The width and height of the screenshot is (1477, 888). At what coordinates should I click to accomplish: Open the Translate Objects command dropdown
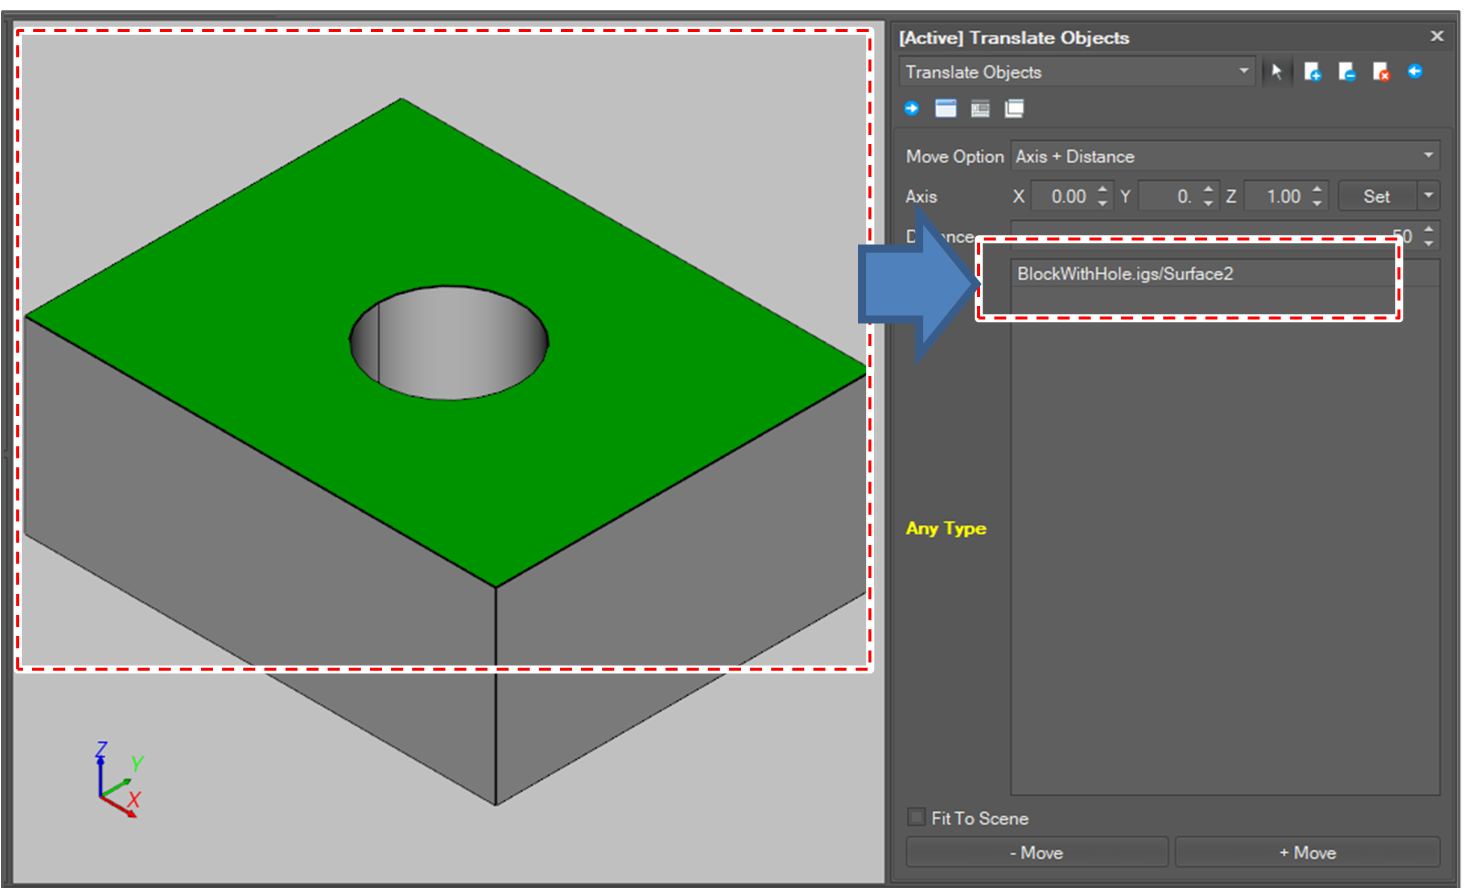[1243, 71]
